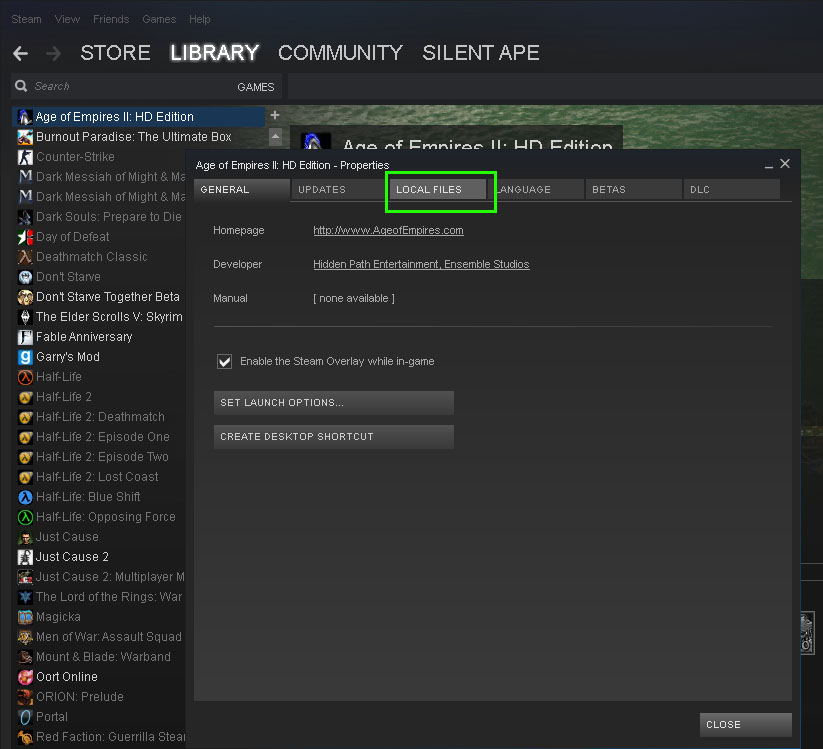The height and width of the screenshot is (749, 823).
Task: Click the Just Cause 2 game icon
Action: pyautogui.click(x=25, y=557)
